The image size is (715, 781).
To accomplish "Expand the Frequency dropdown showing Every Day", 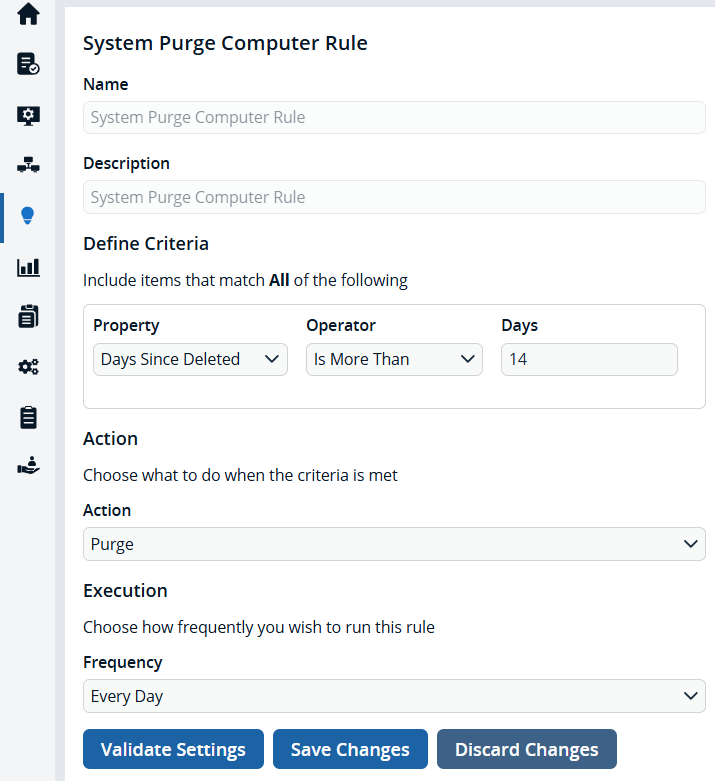I will tap(394, 696).
